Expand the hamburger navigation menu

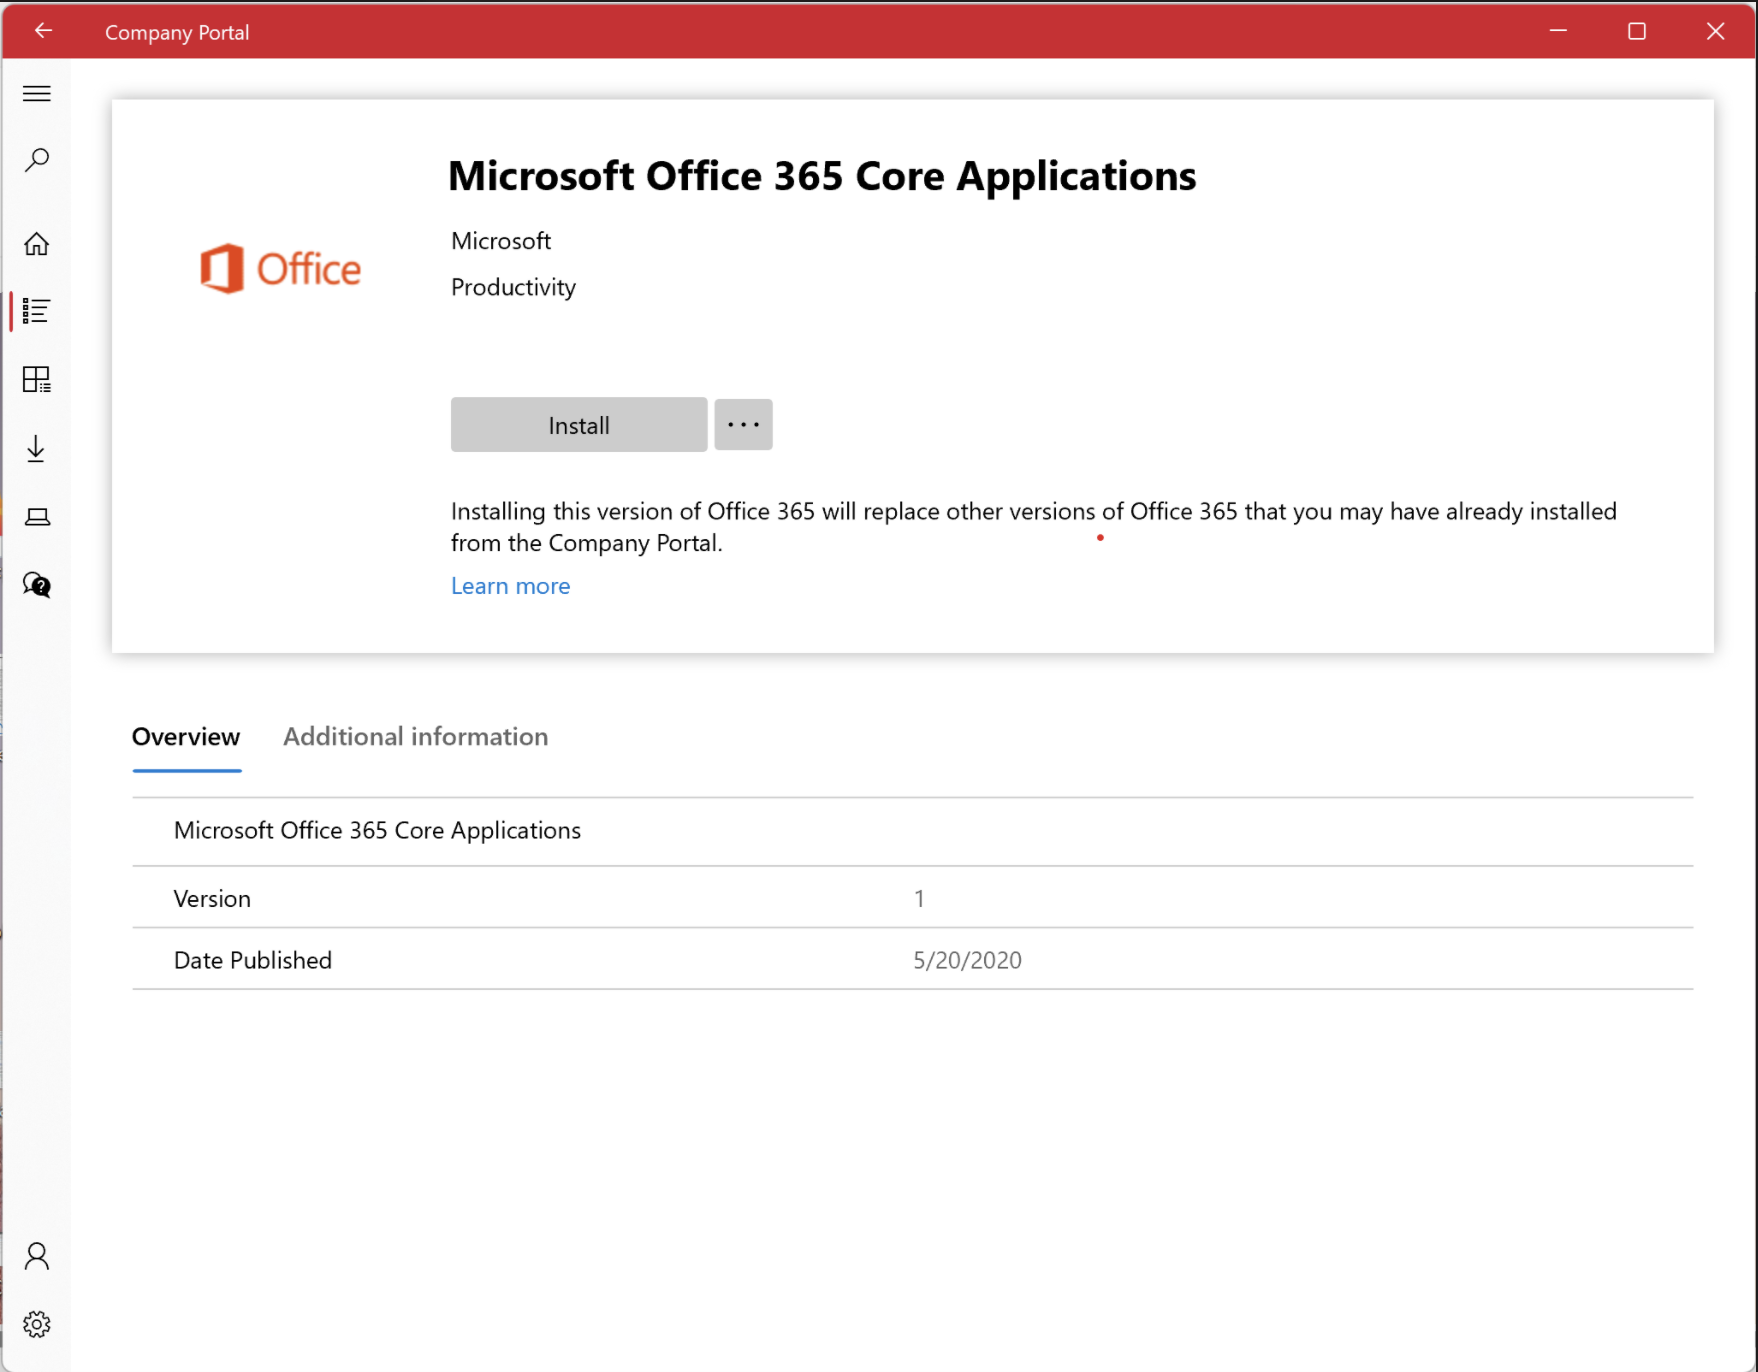(x=37, y=94)
